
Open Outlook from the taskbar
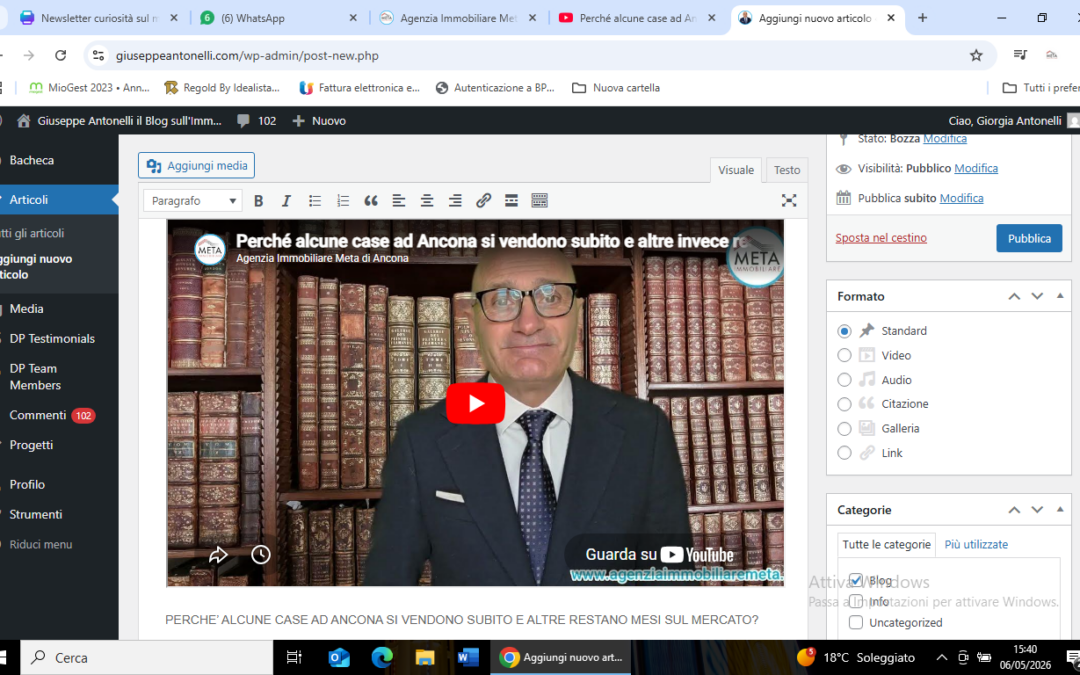[x=339, y=658]
